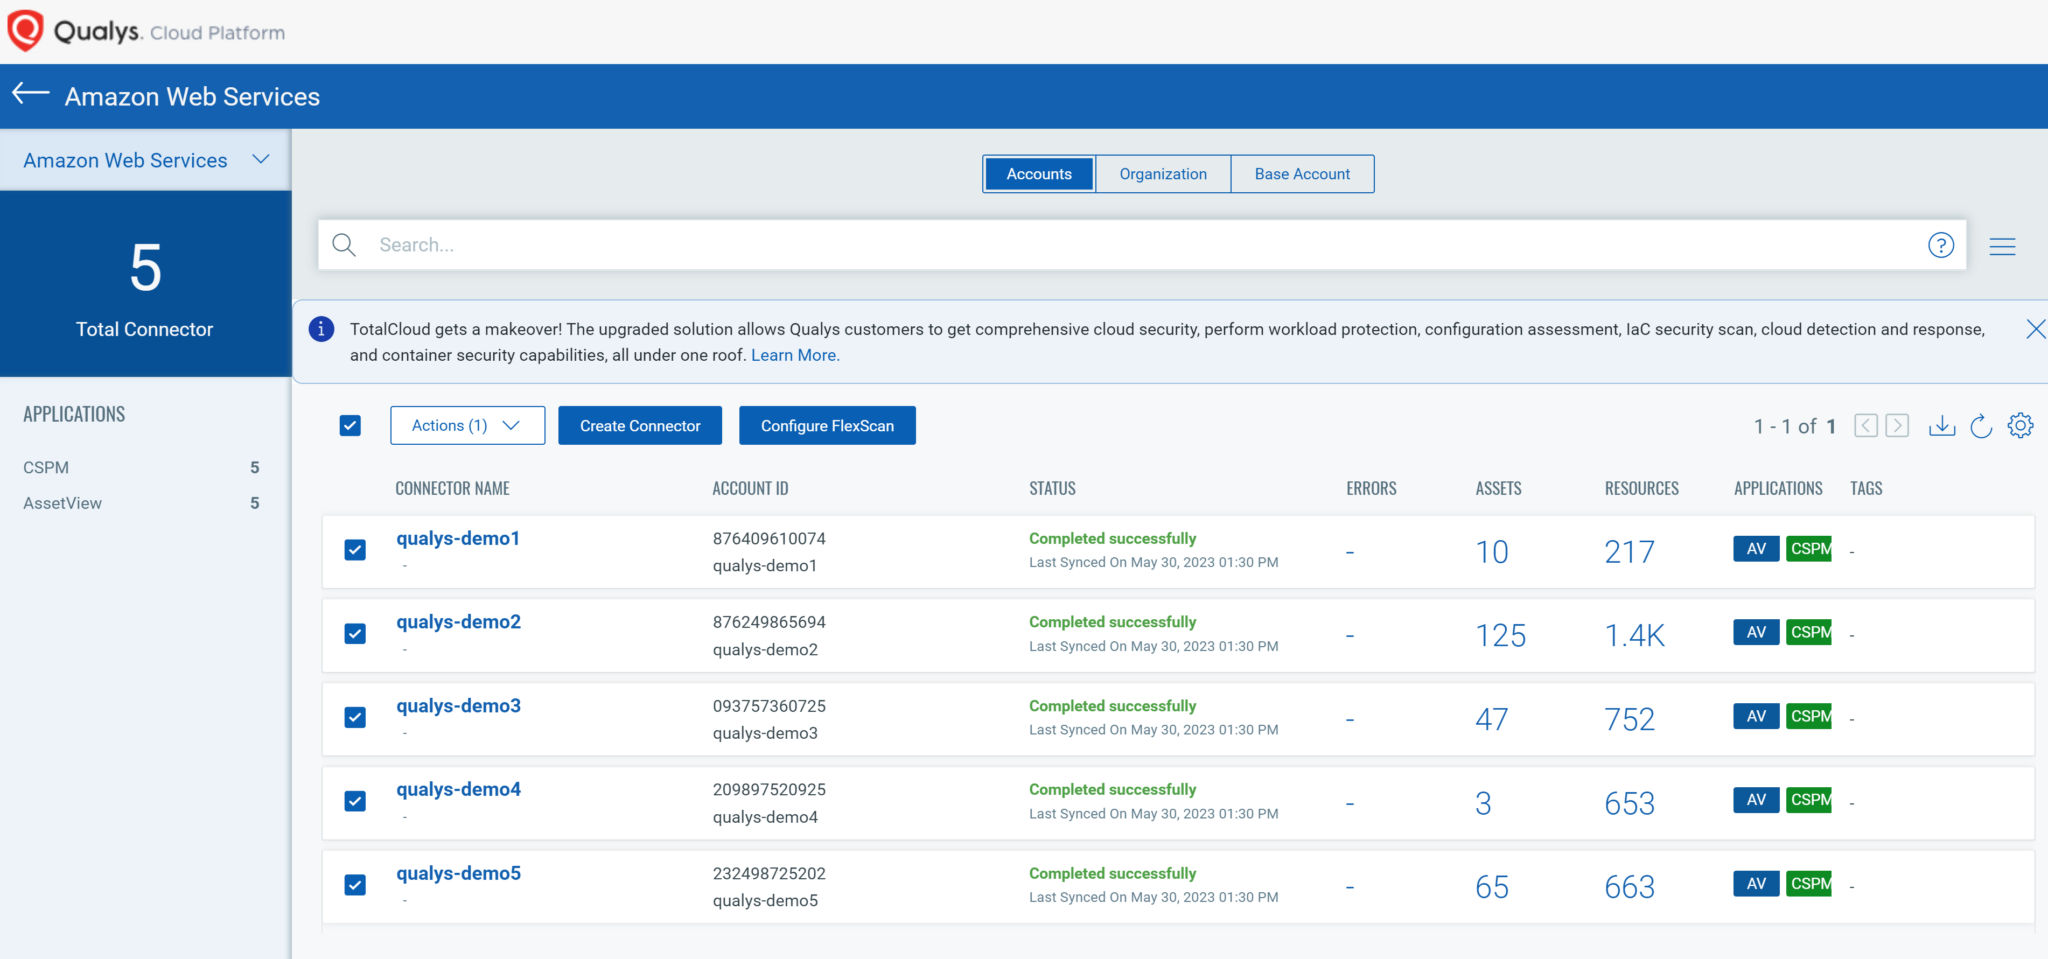The height and width of the screenshot is (959, 2048).
Task: Click the info icon in the TotalCloud banner
Action: pos(320,329)
